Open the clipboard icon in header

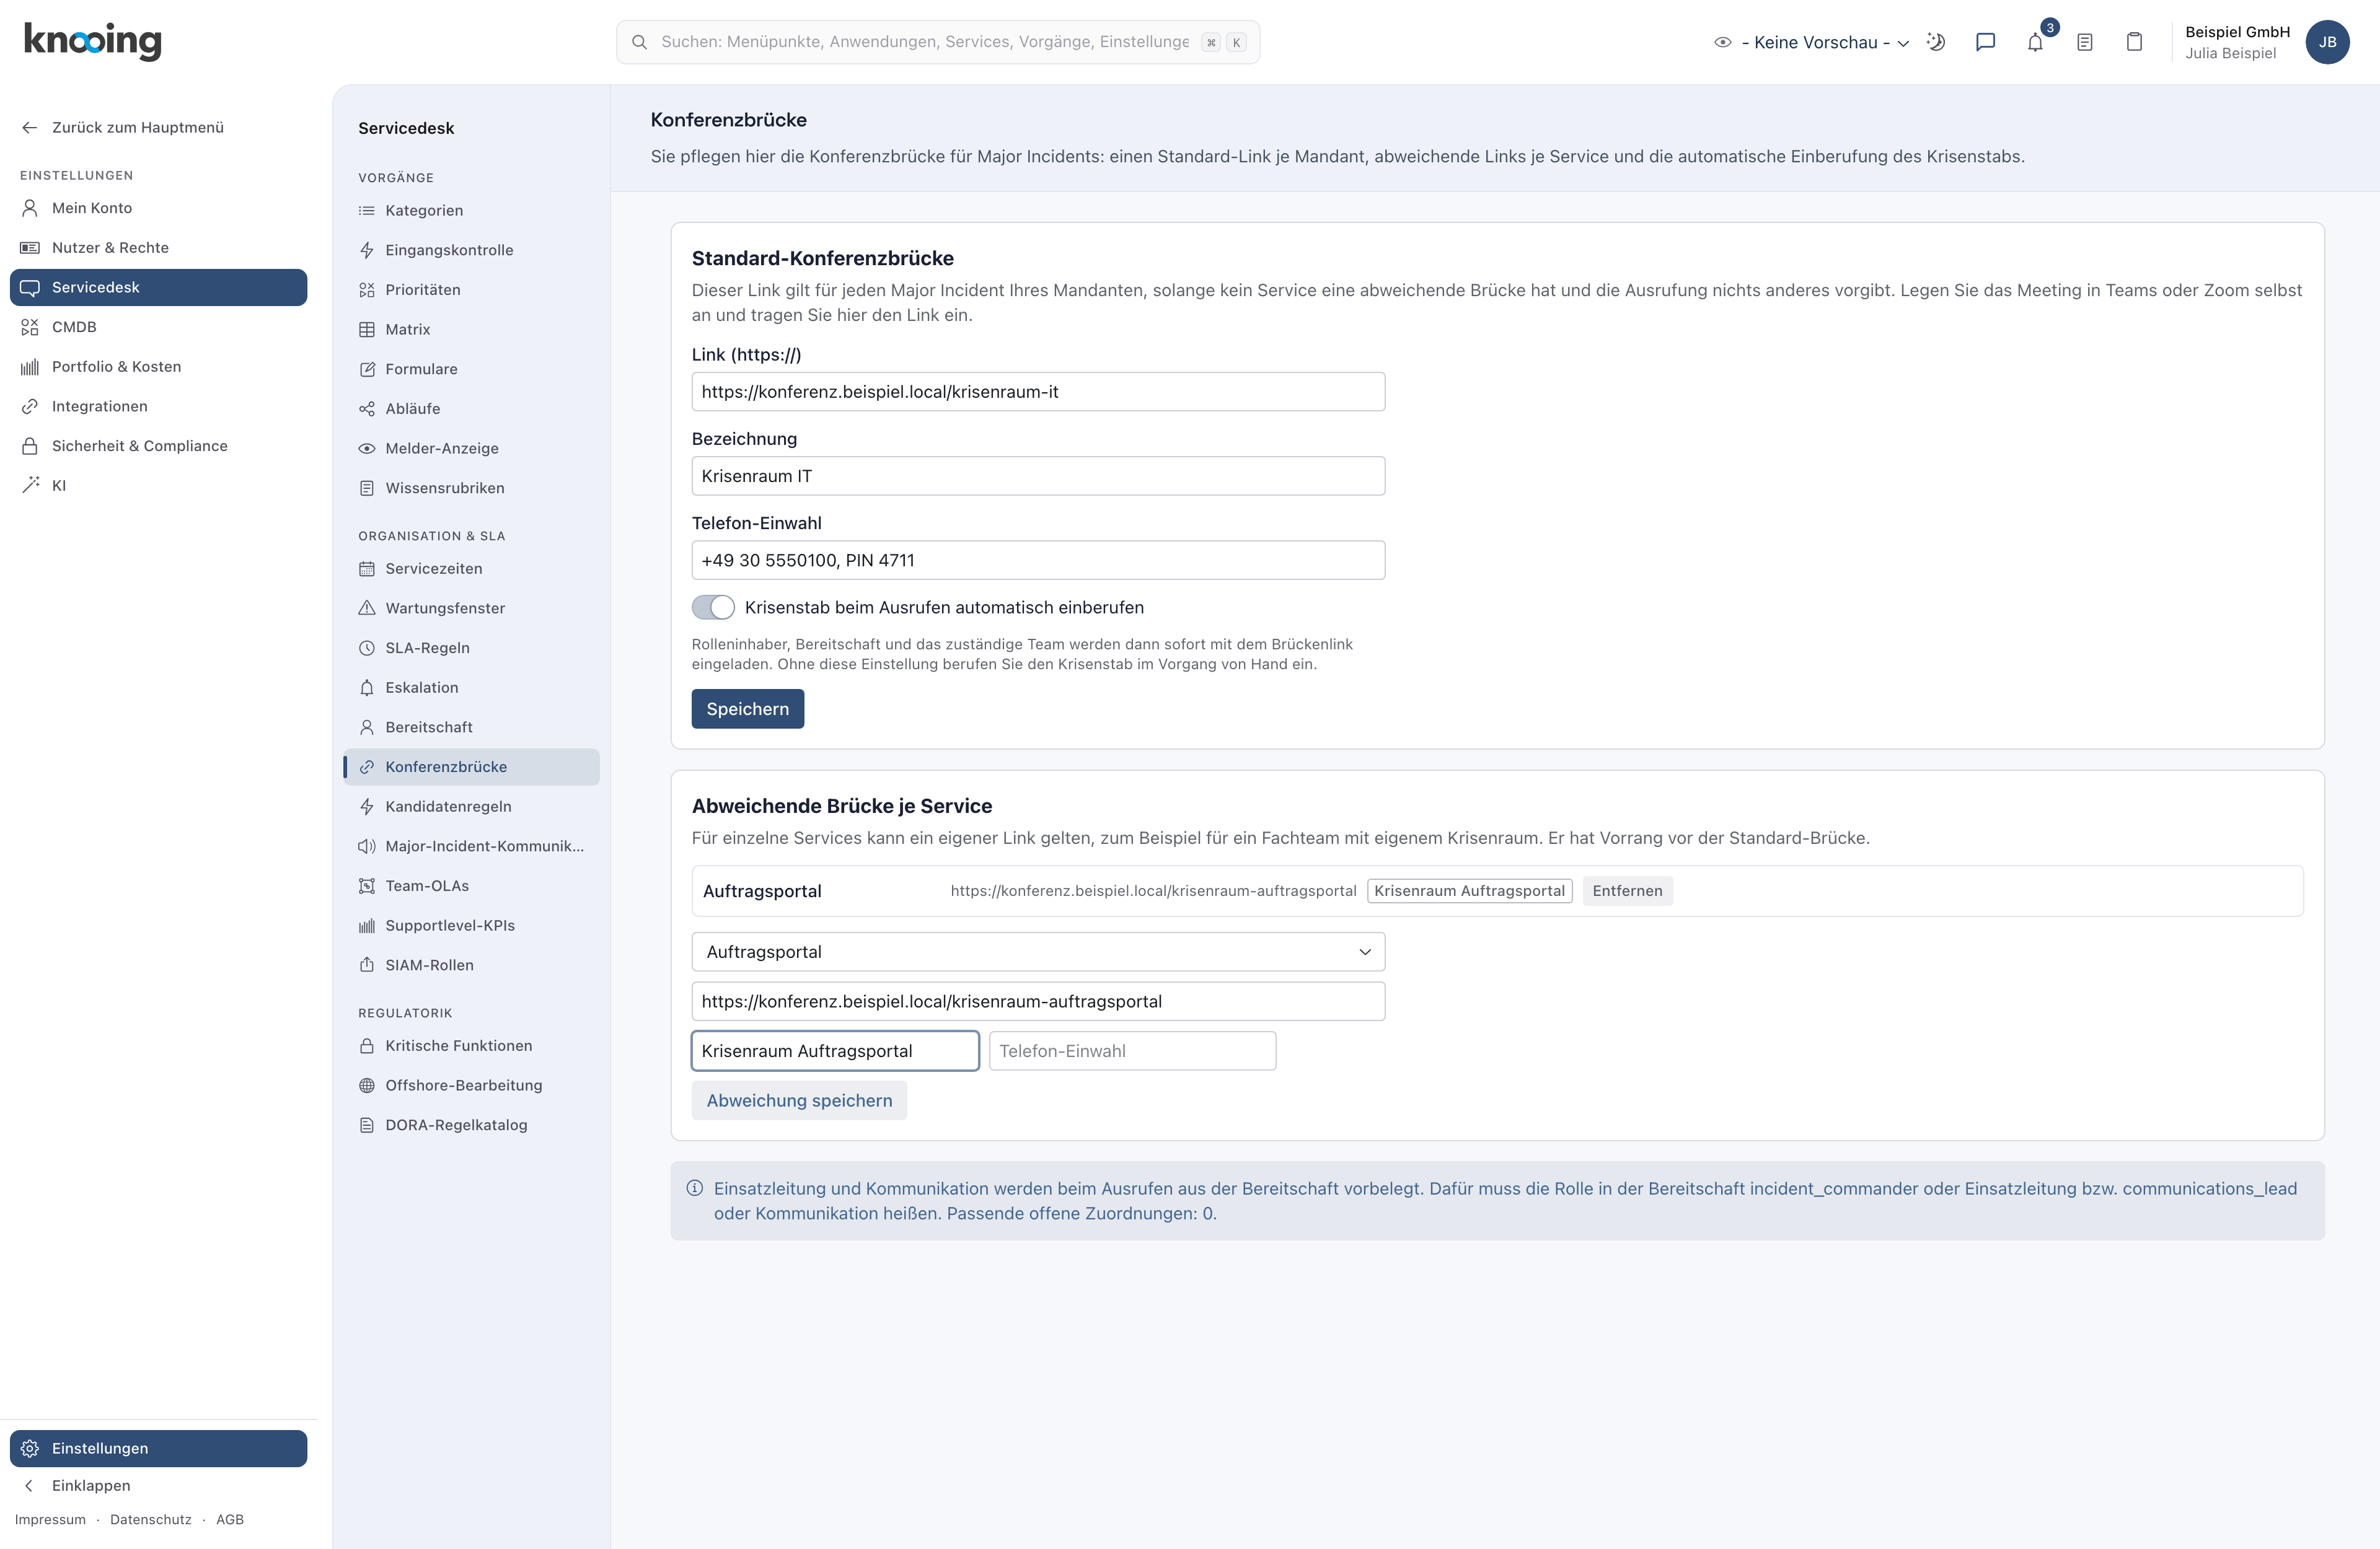[2134, 42]
